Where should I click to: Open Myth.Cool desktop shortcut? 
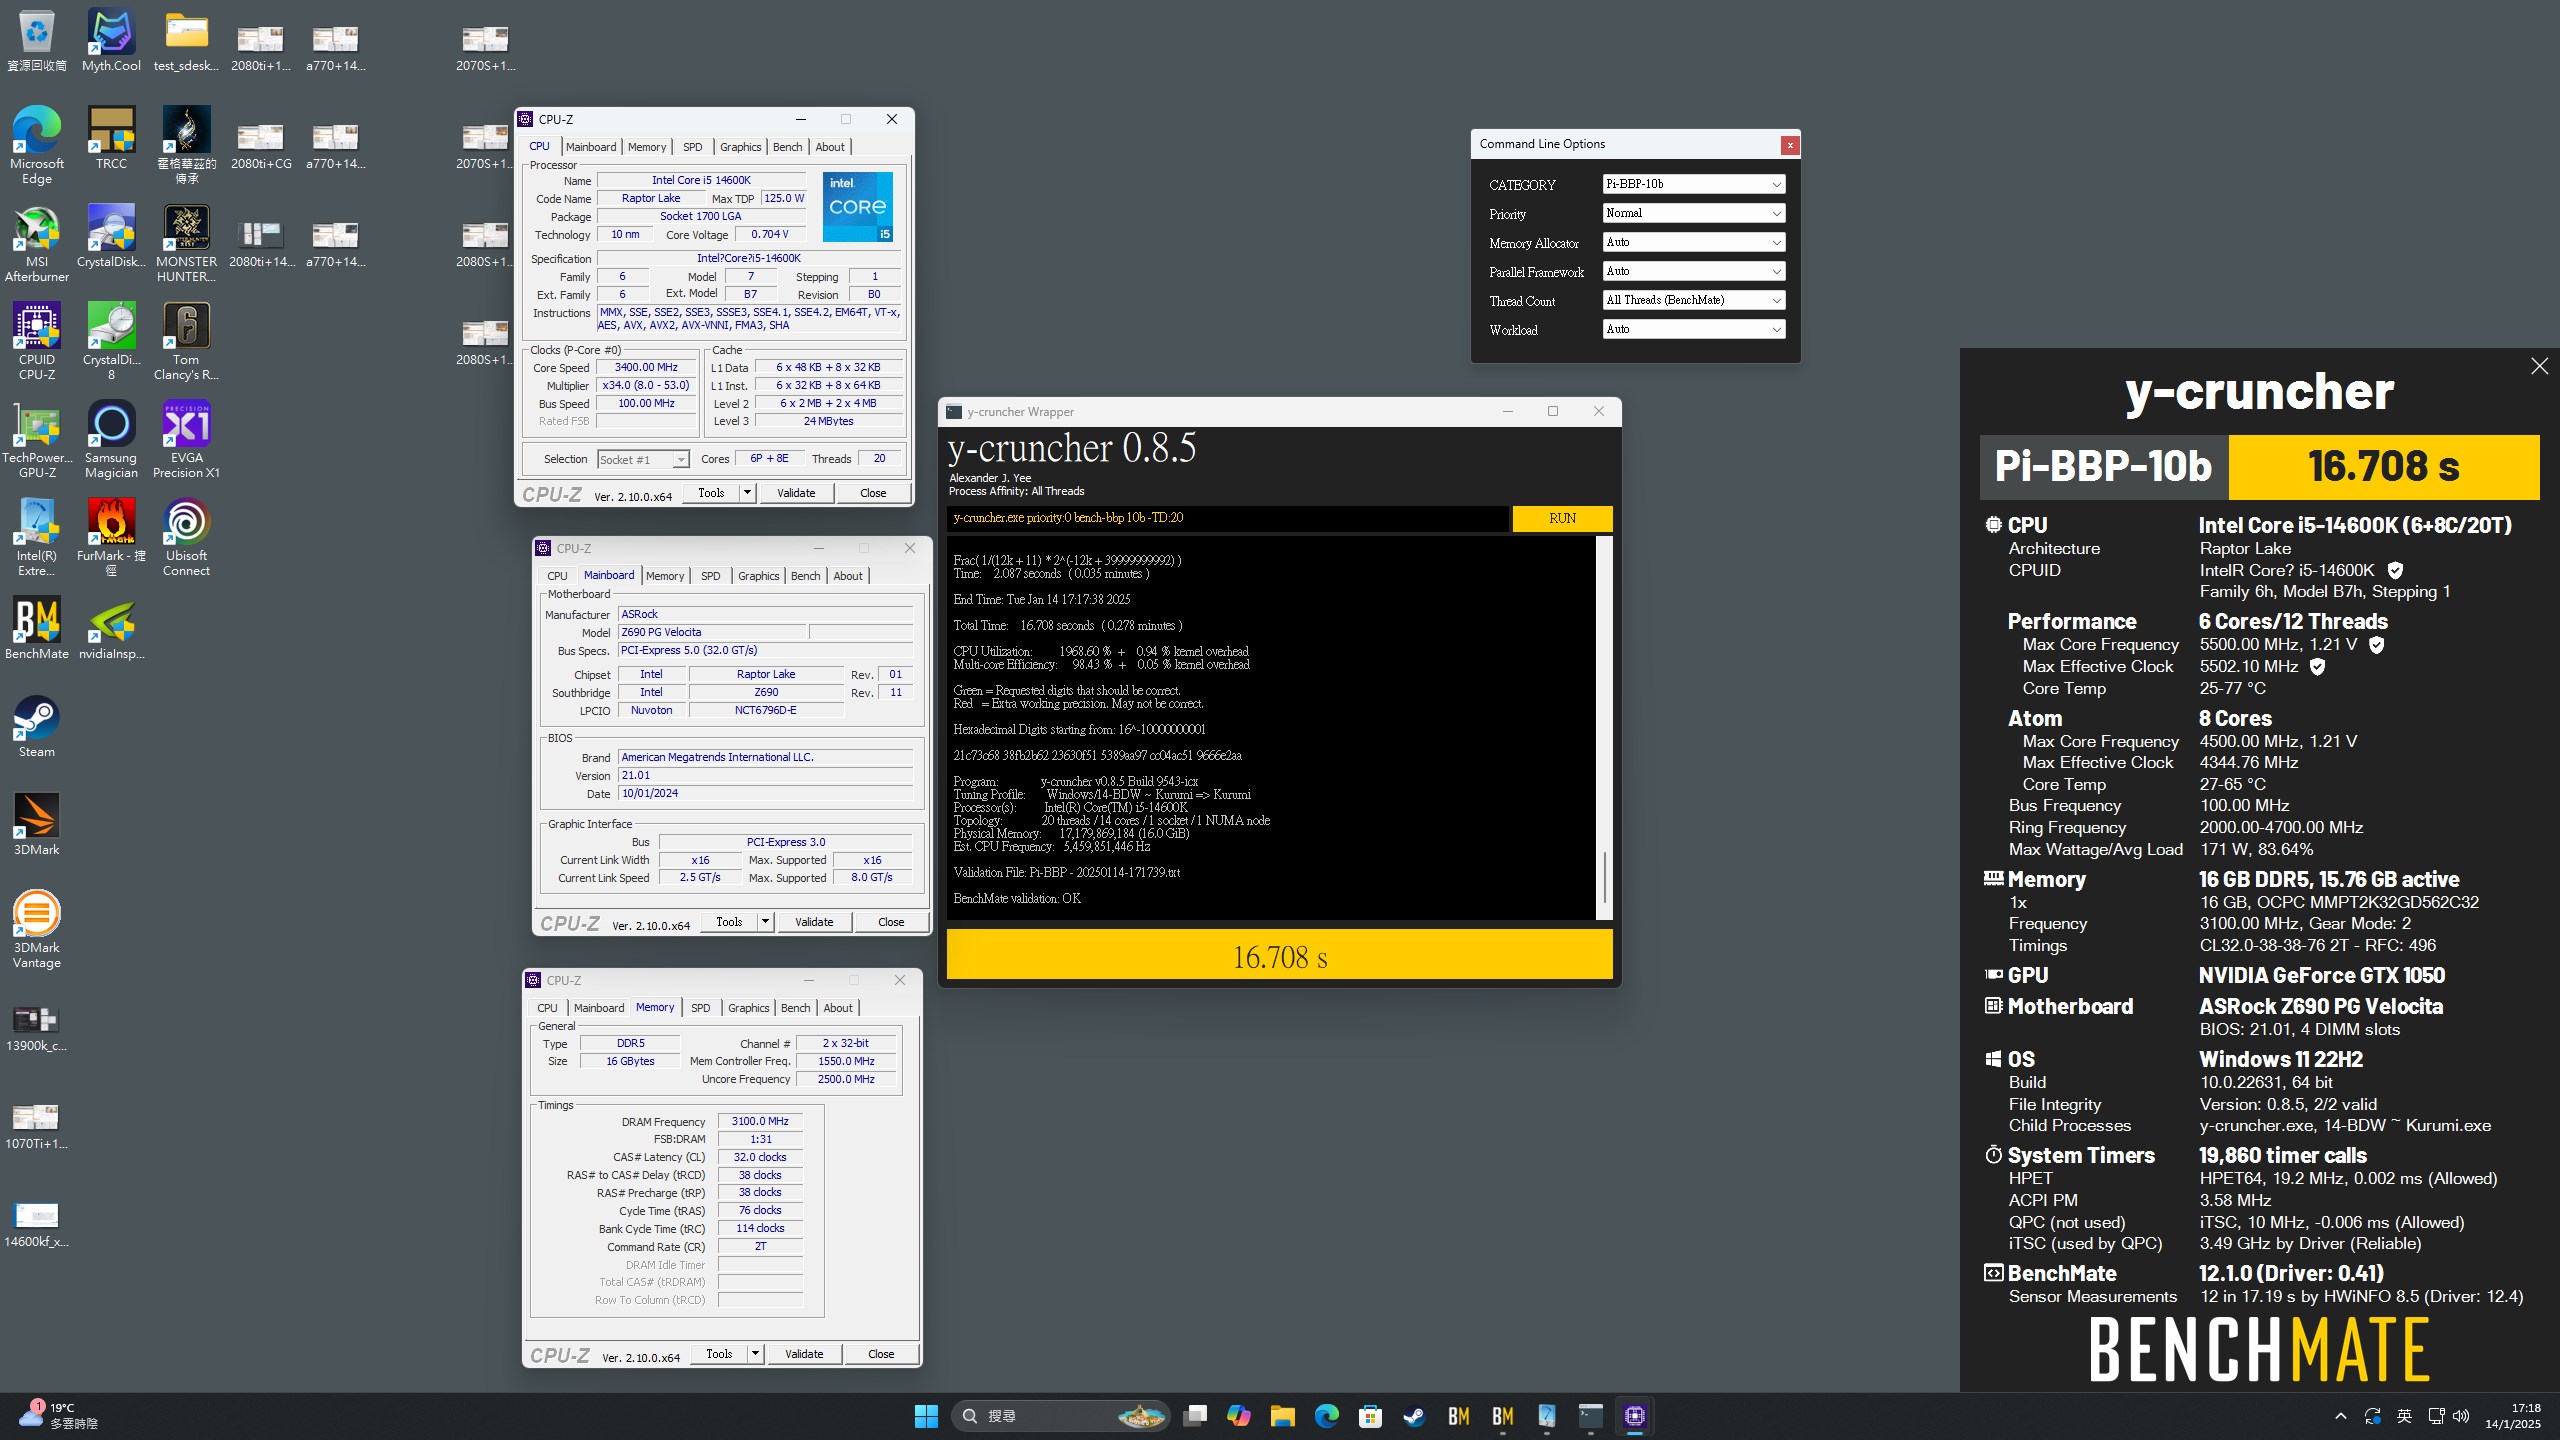click(111, 40)
